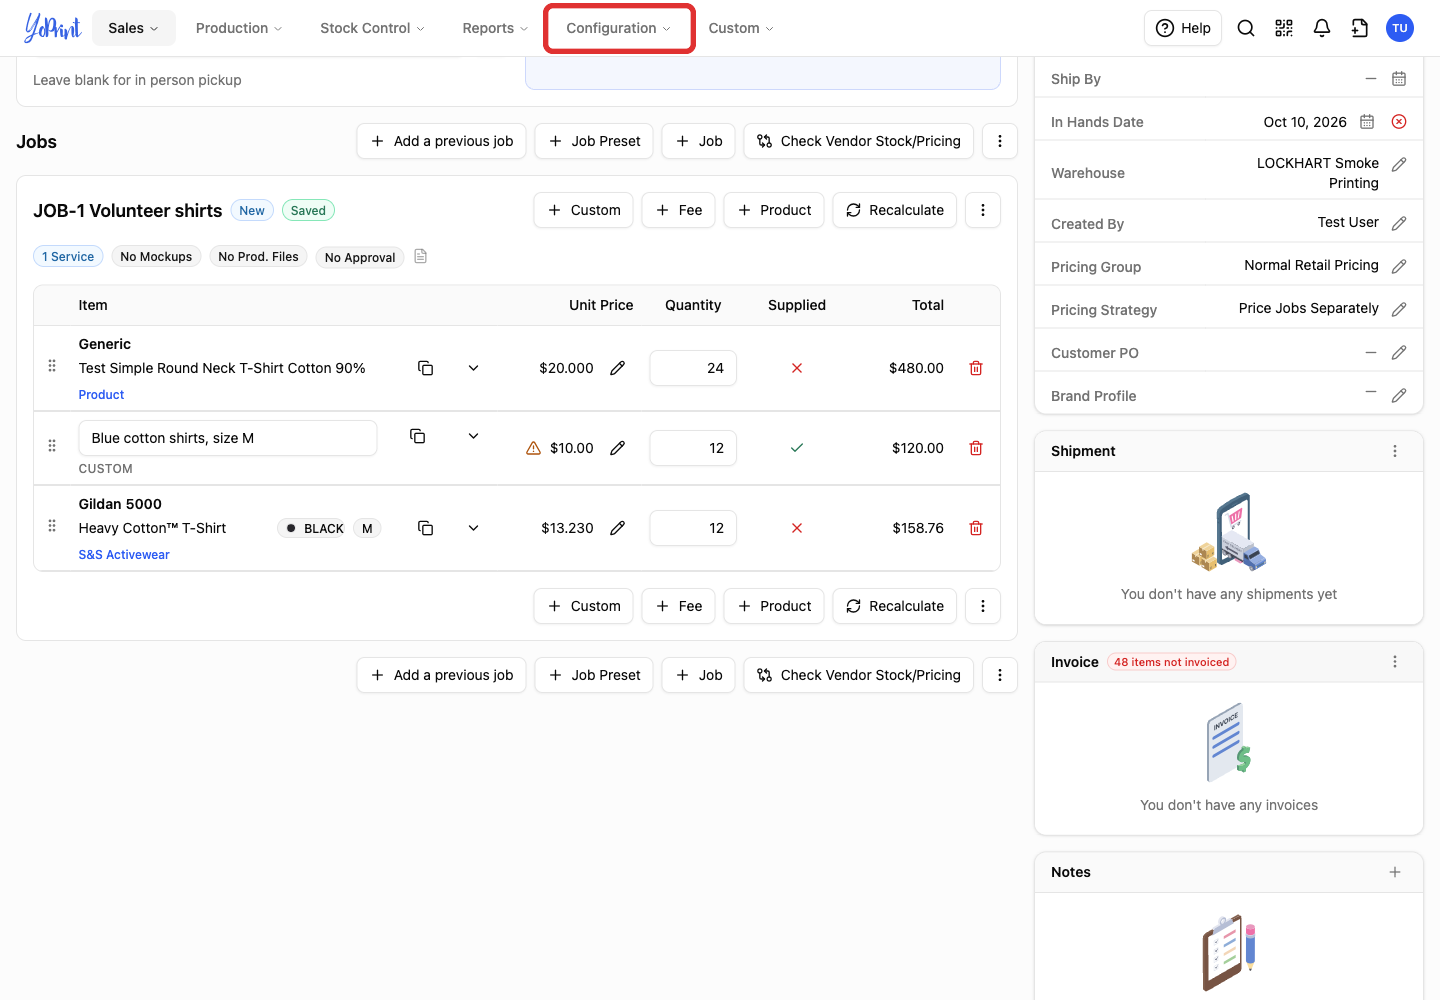The height and width of the screenshot is (1000, 1440).
Task: Edit the Warehouse field
Action: click(x=1399, y=164)
